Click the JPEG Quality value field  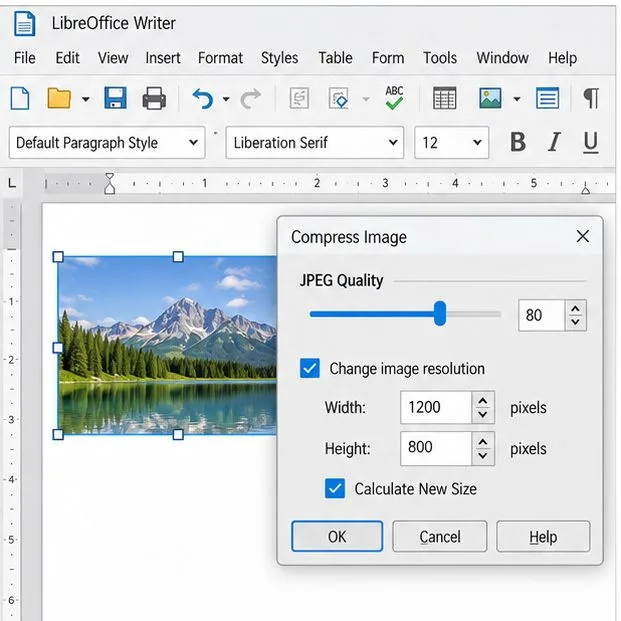[x=541, y=315]
